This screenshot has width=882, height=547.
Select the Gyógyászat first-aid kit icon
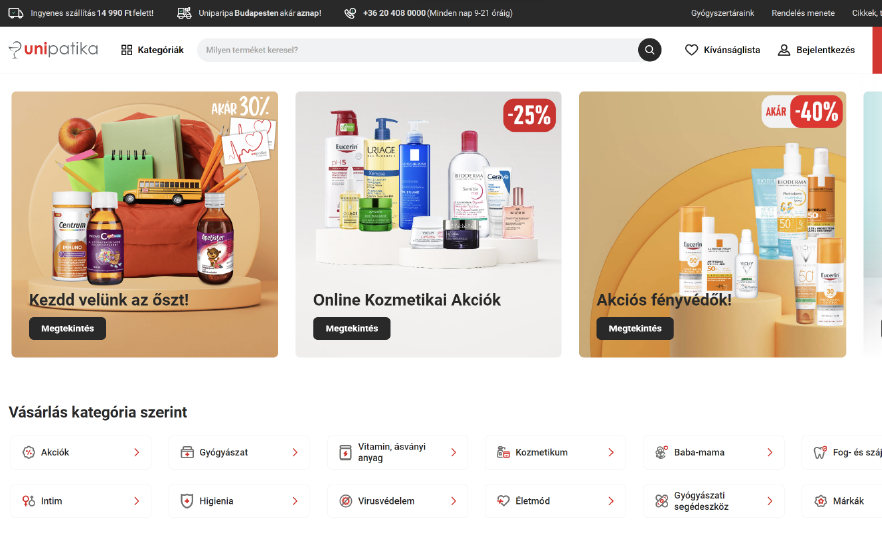187,452
